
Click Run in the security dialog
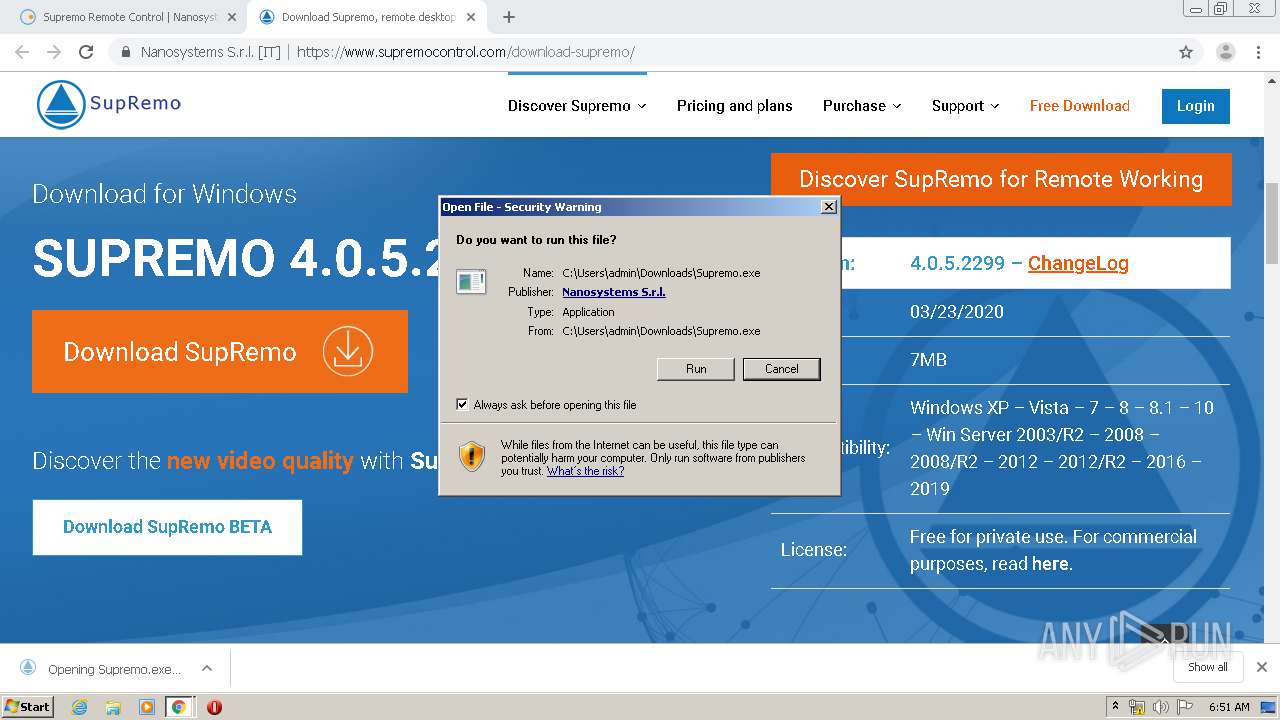[x=696, y=369]
